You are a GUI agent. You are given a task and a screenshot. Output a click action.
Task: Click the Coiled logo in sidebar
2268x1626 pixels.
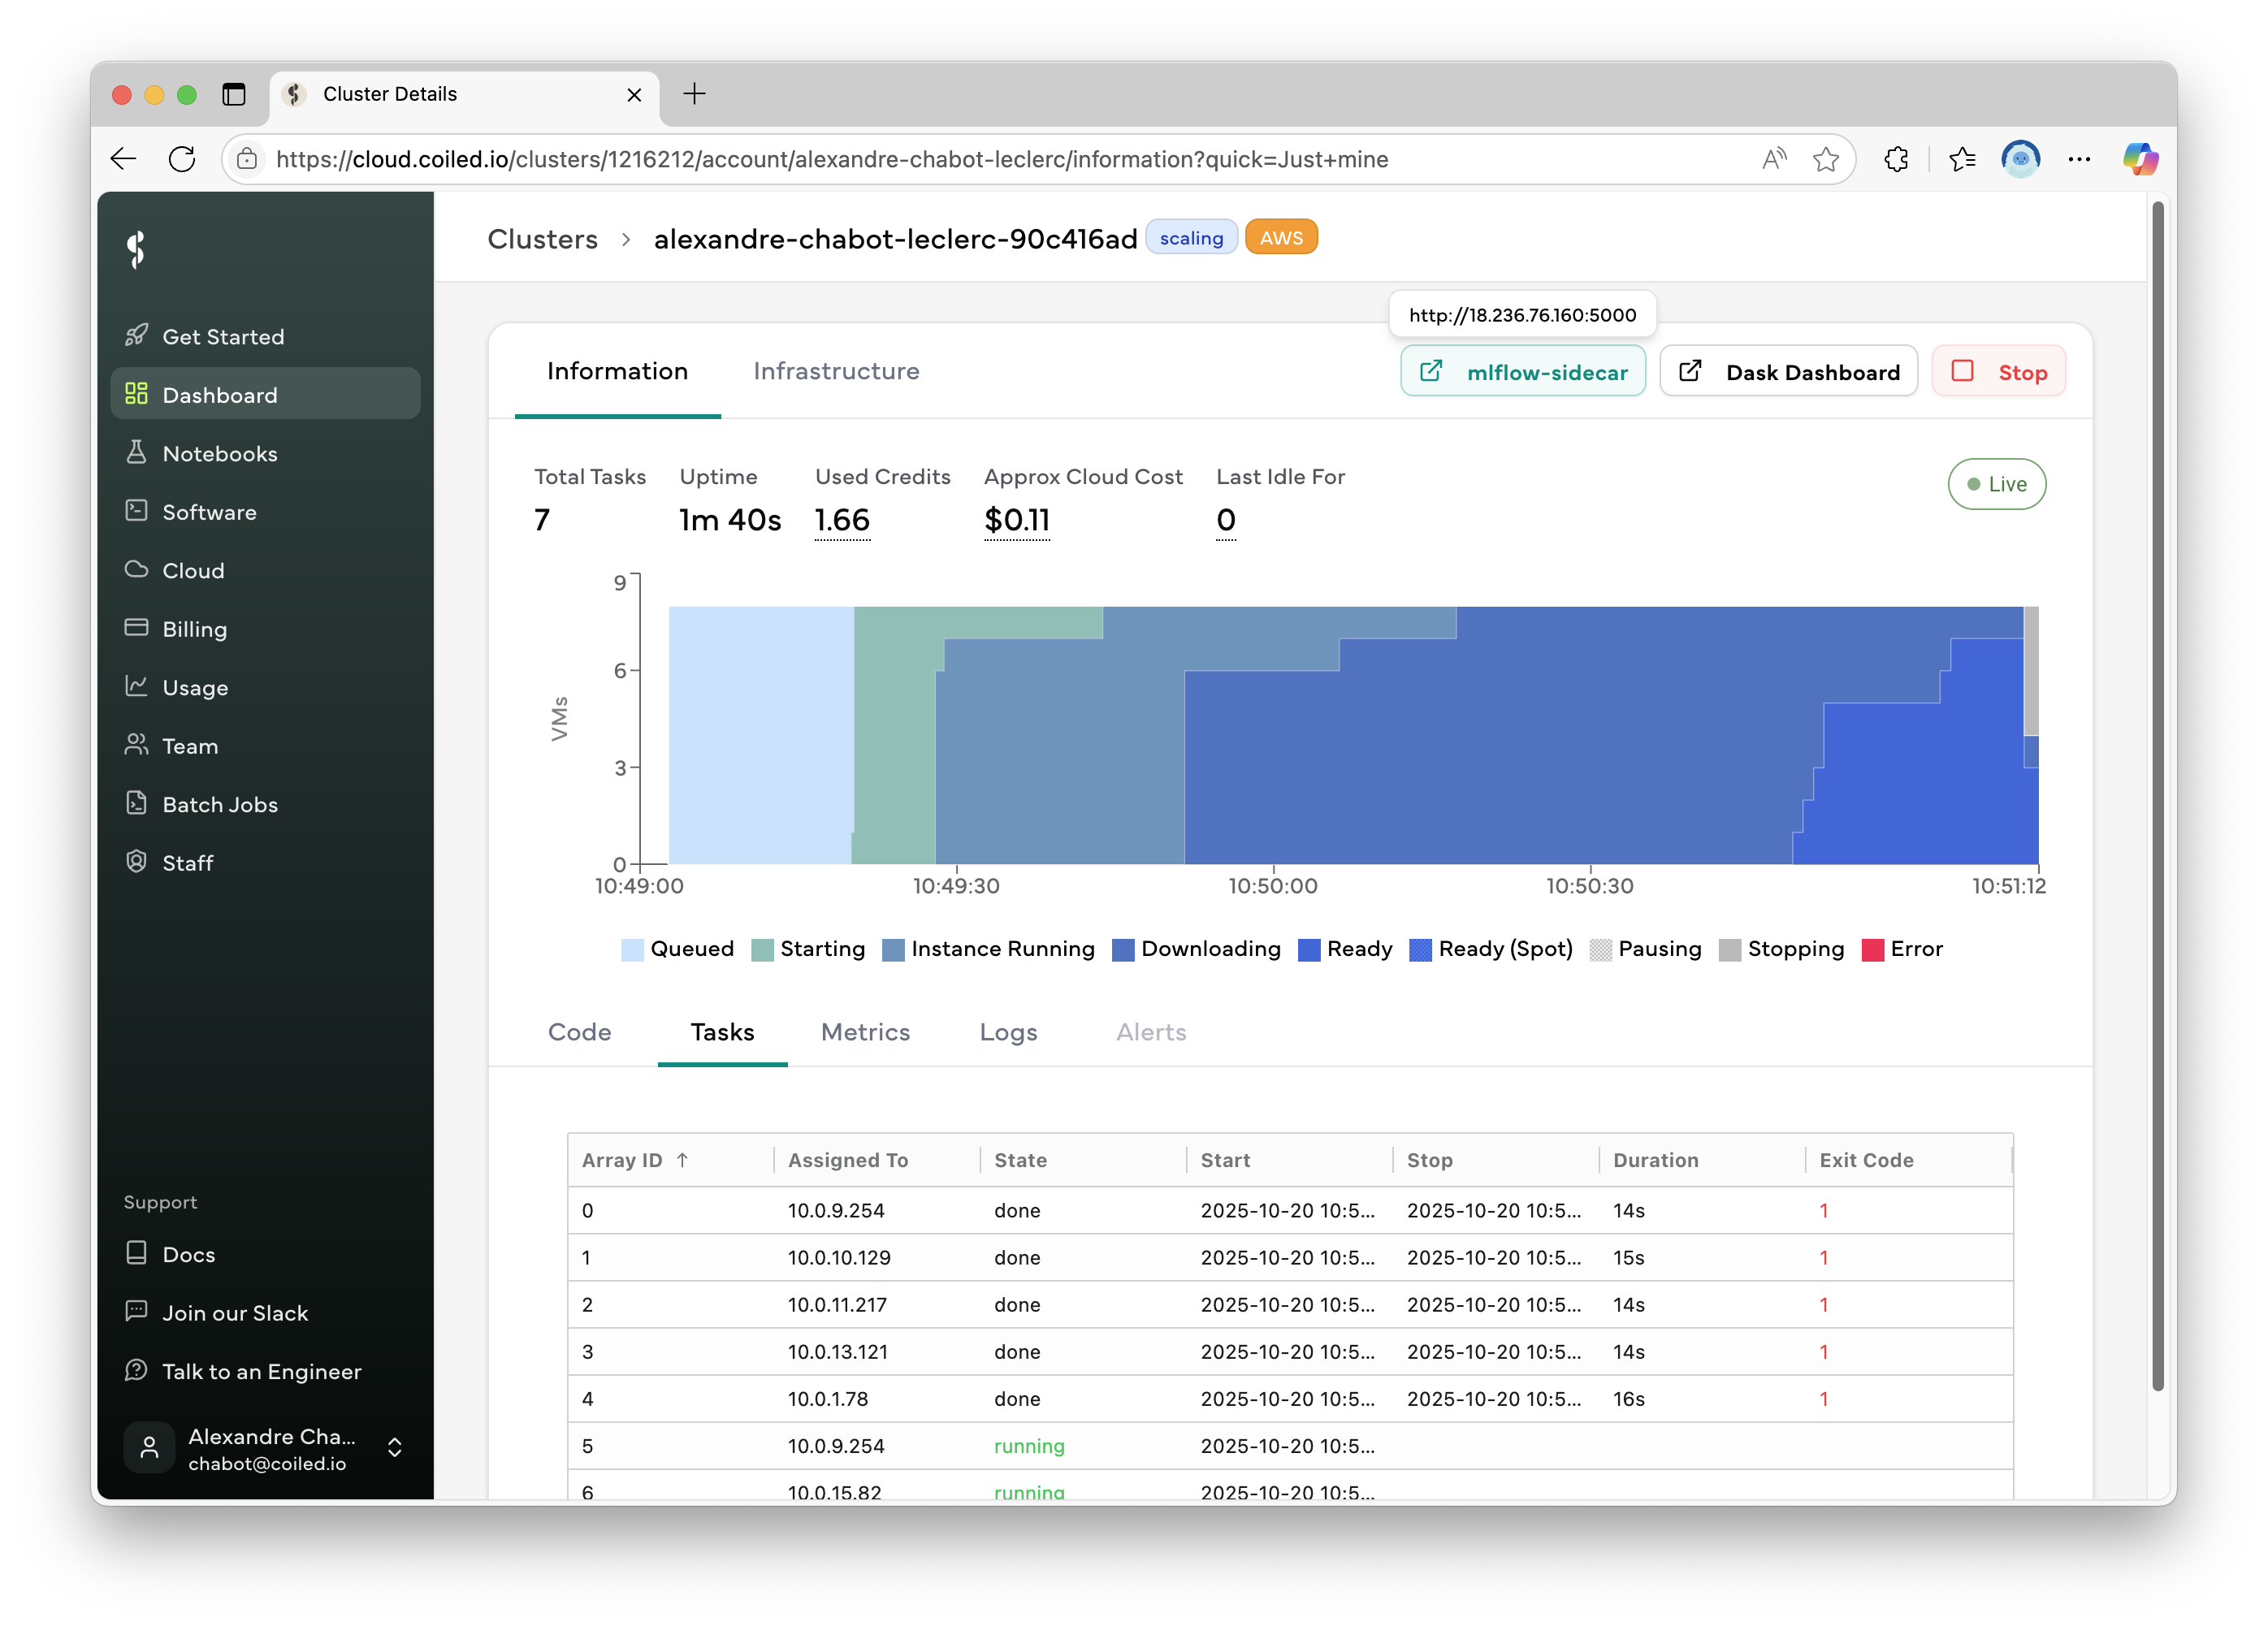click(x=137, y=250)
